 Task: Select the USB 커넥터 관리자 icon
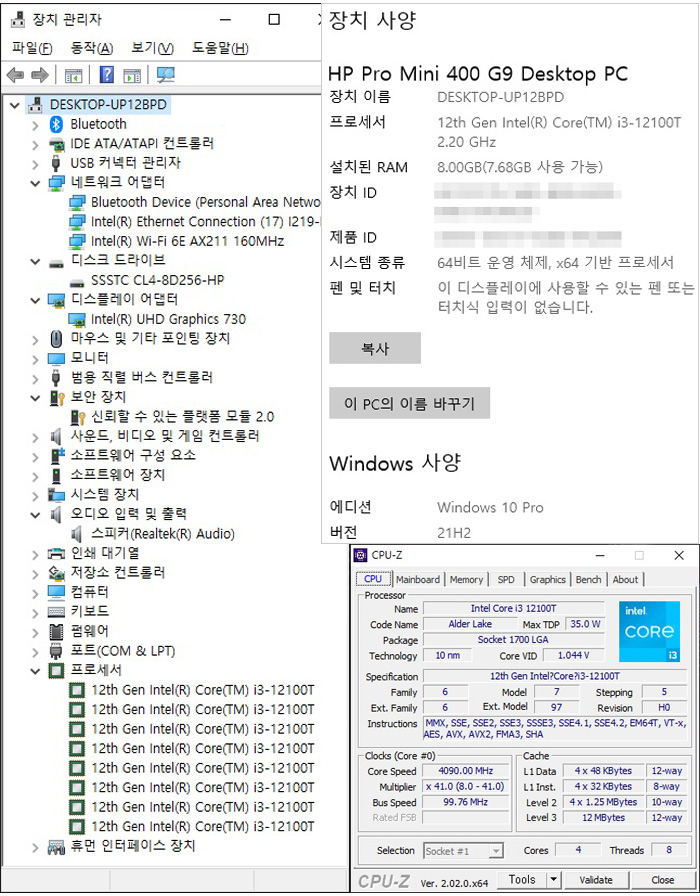pyautogui.click(x=55, y=163)
